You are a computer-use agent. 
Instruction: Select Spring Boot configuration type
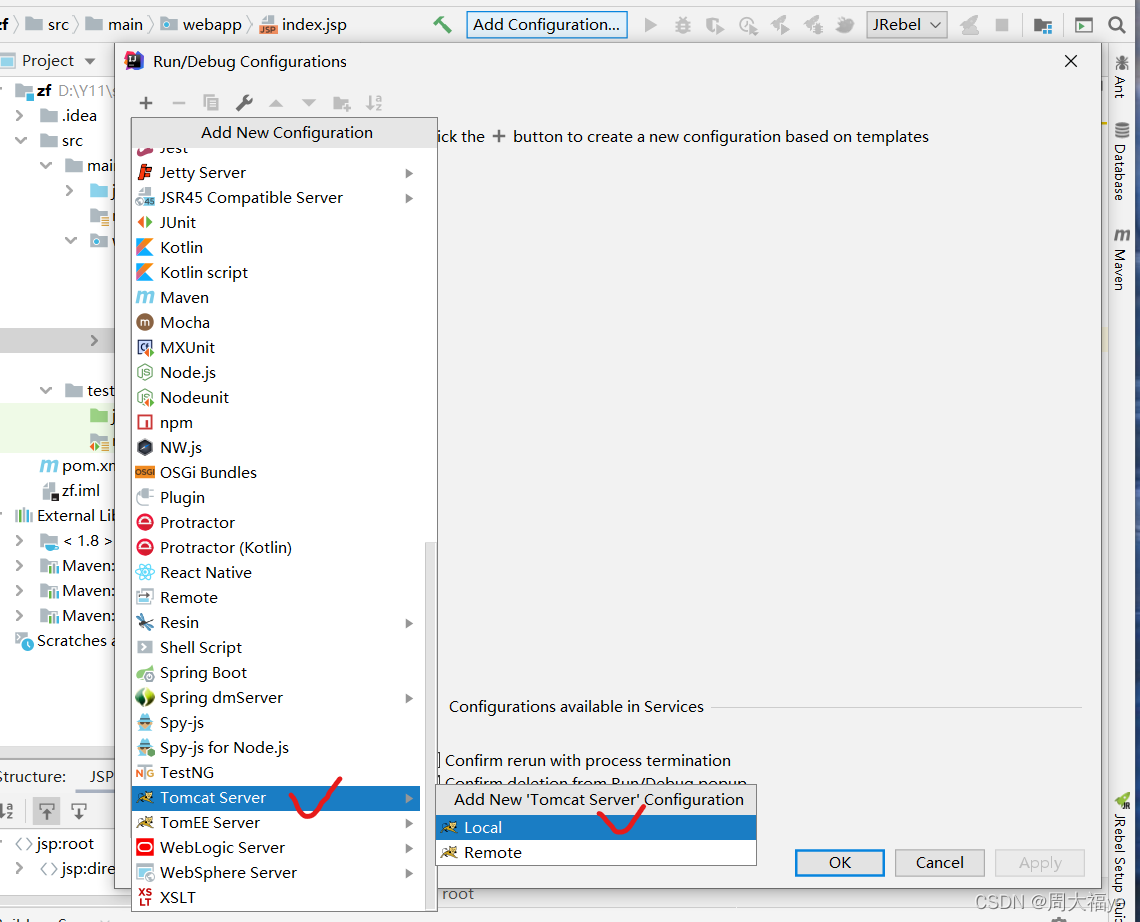(x=276, y=673)
